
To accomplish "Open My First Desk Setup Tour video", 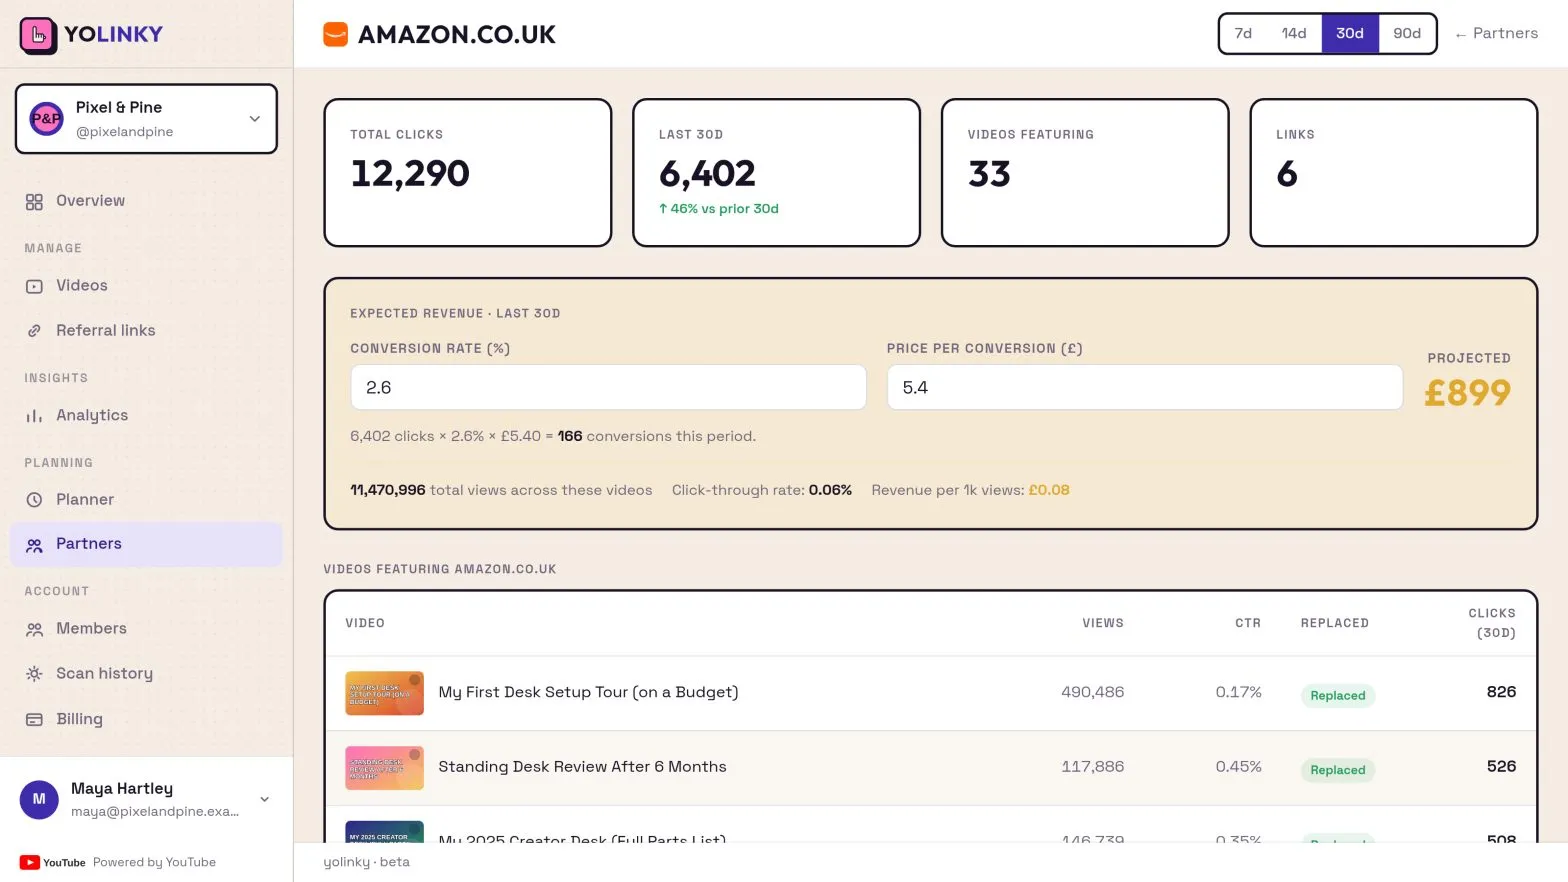I will click(588, 693).
